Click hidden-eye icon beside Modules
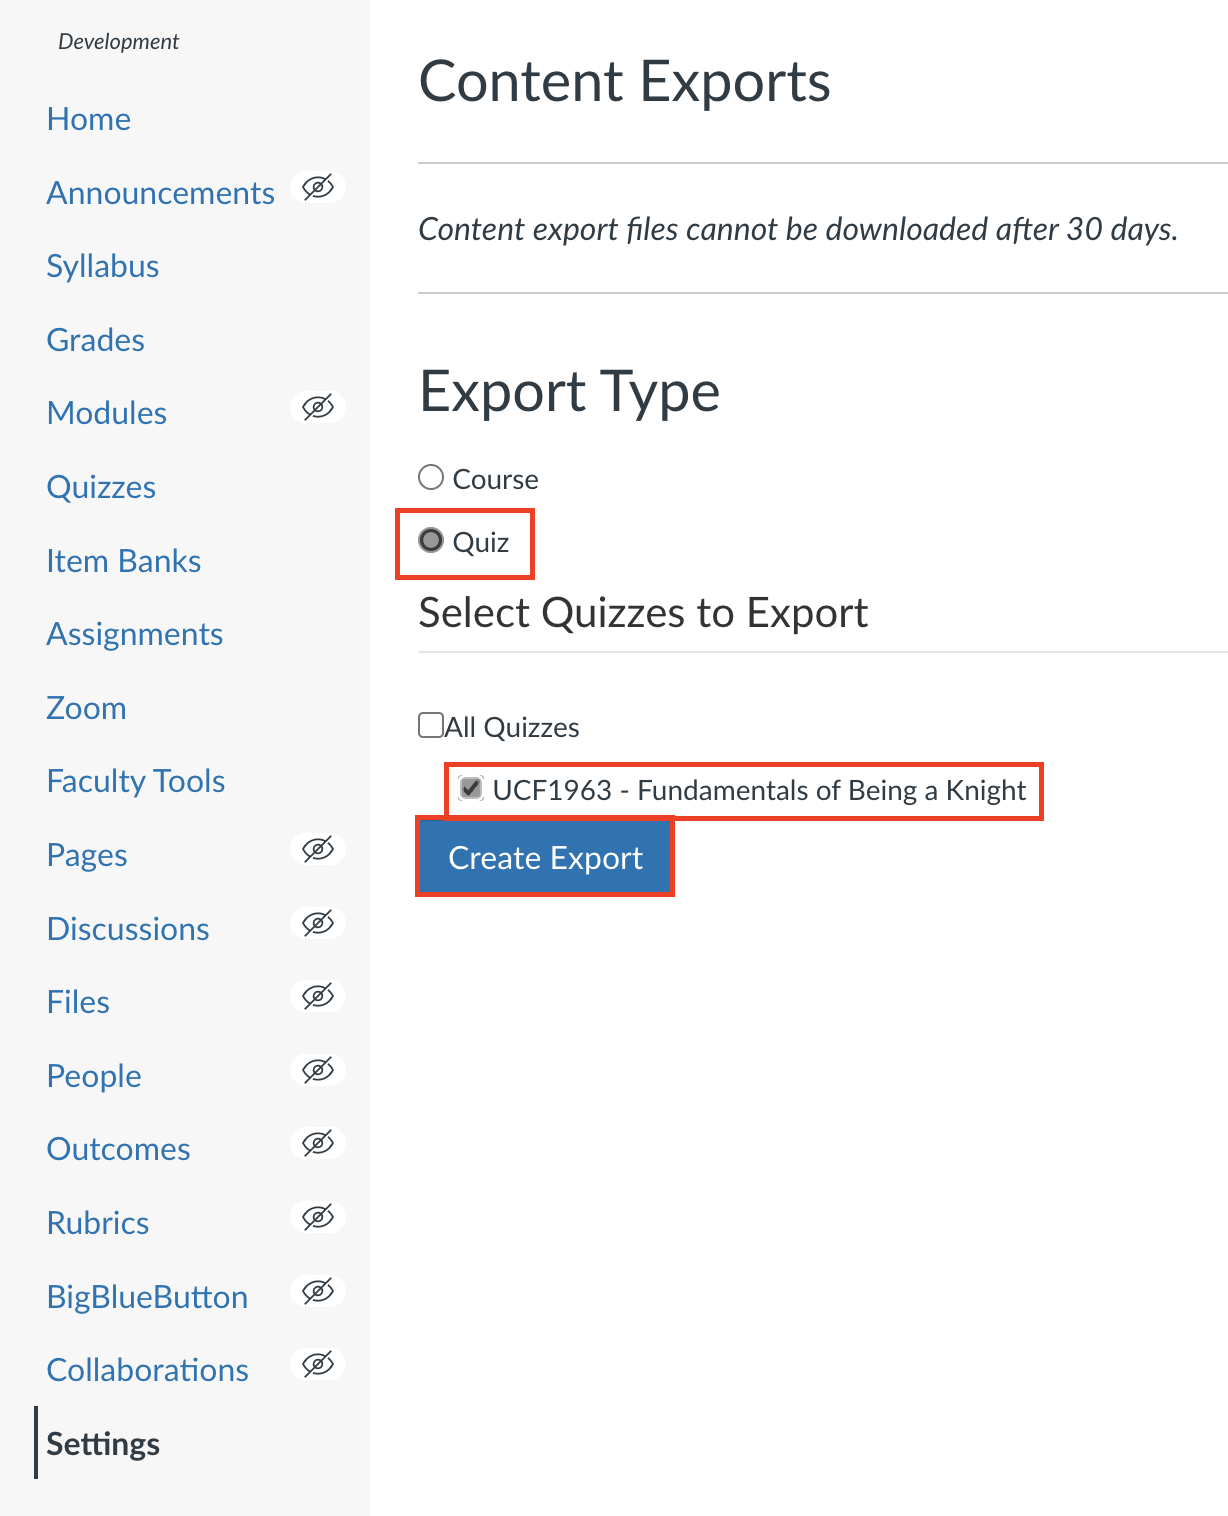Image resolution: width=1228 pixels, height=1516 pixels. (318, 407)
